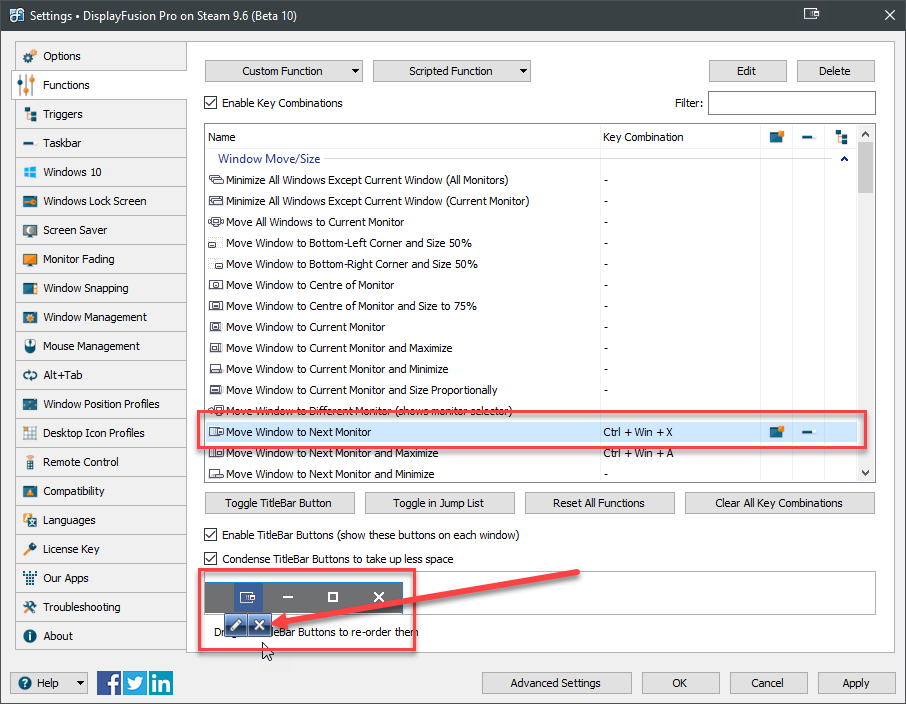Click the title bar monitor icon near minimize
906x704 pixels.
[x=812, y=16]
